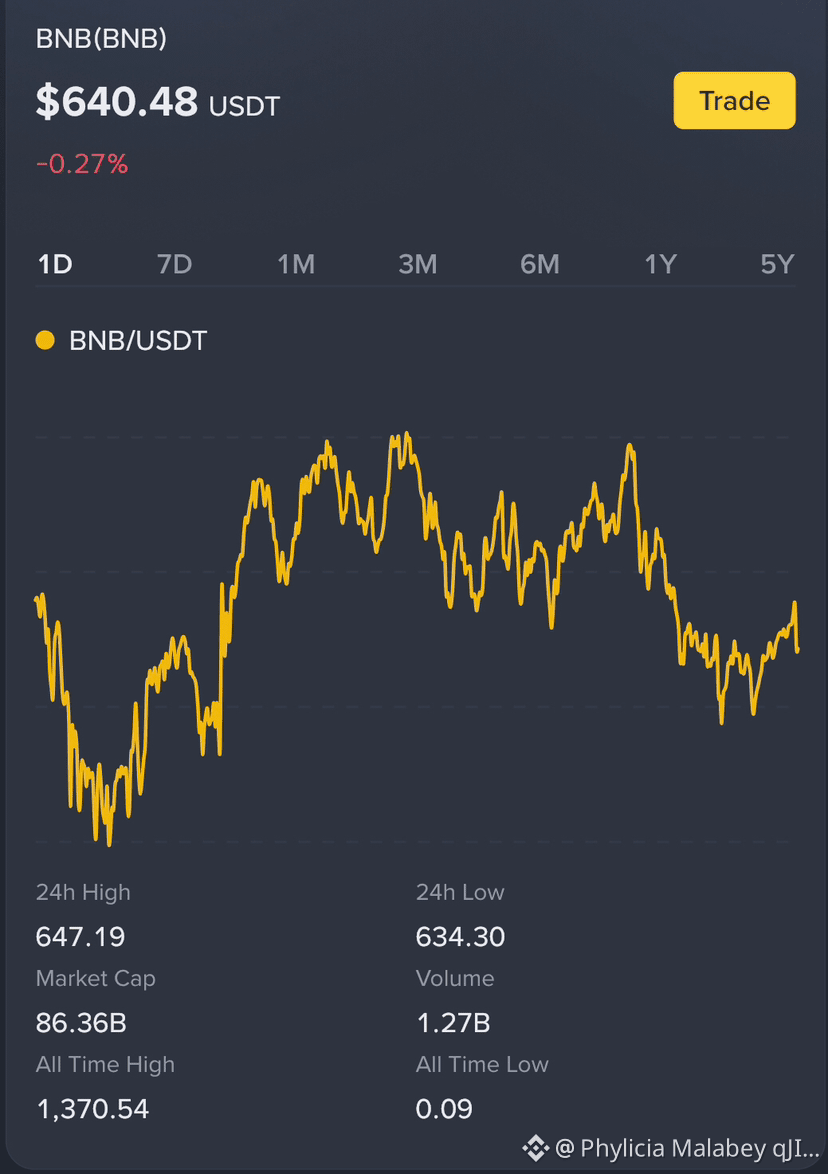
Task: Click the 634.30 low value
Action: tap(460, 937)
